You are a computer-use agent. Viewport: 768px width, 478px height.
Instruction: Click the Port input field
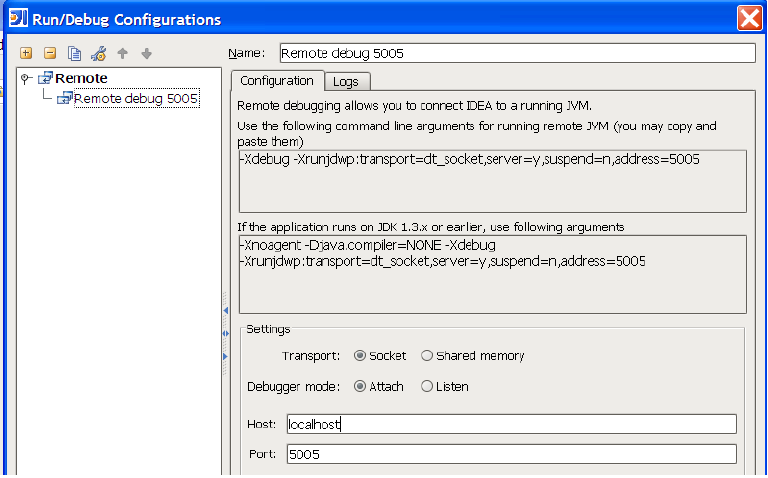pos(510,454)
